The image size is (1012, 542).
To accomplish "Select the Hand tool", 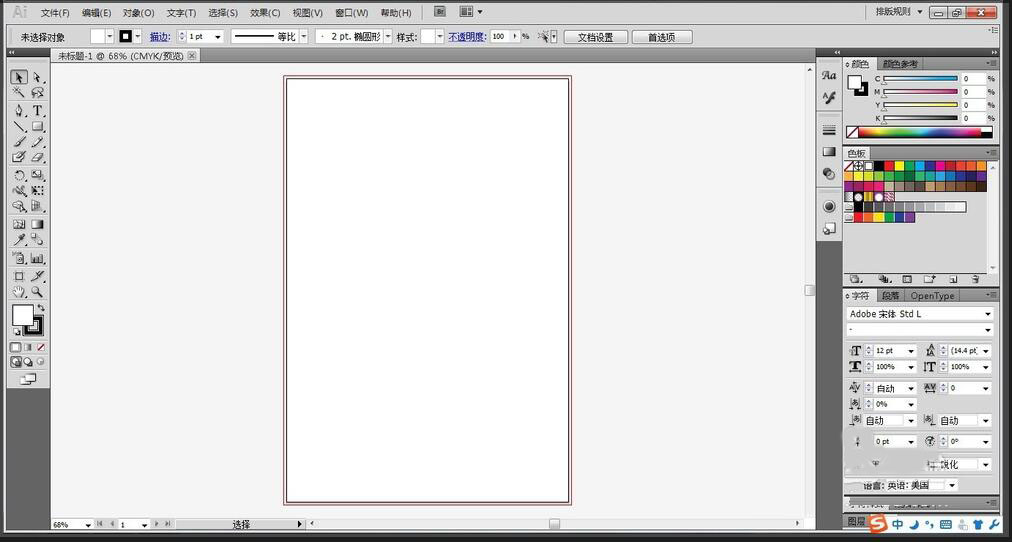I will click(x=19, y=292).
